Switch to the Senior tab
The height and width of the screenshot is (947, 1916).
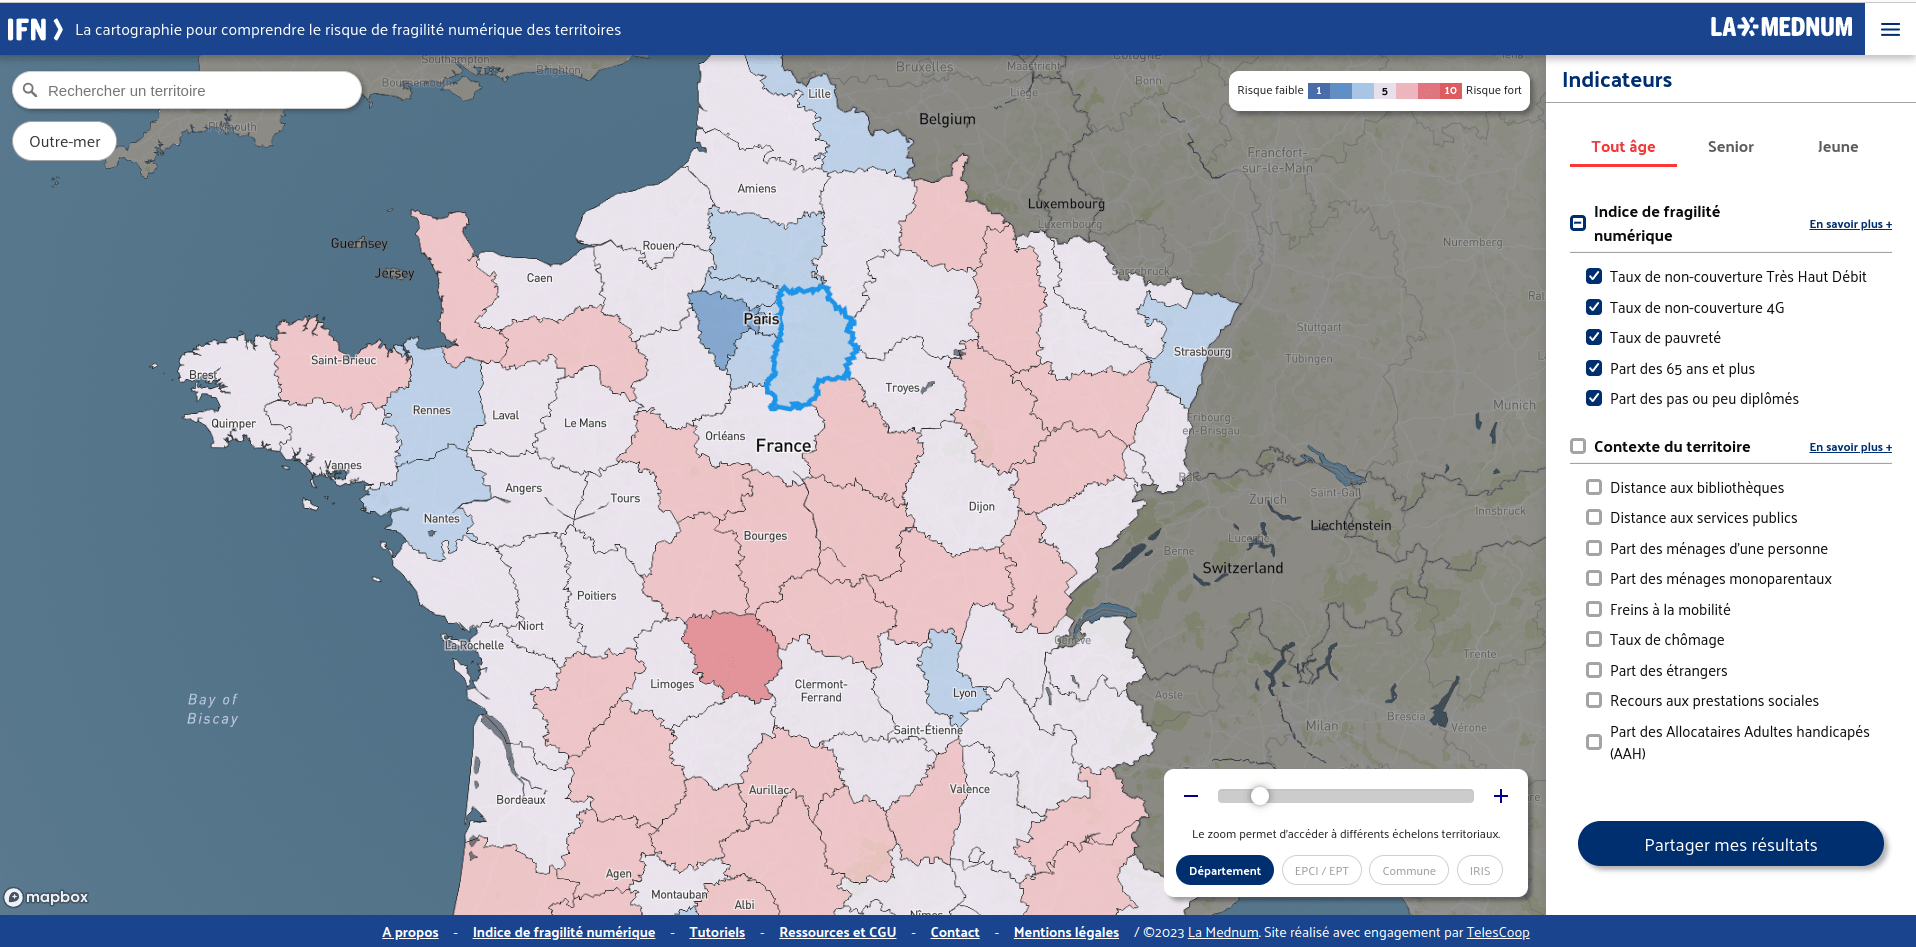click(x=1731, y=146)
